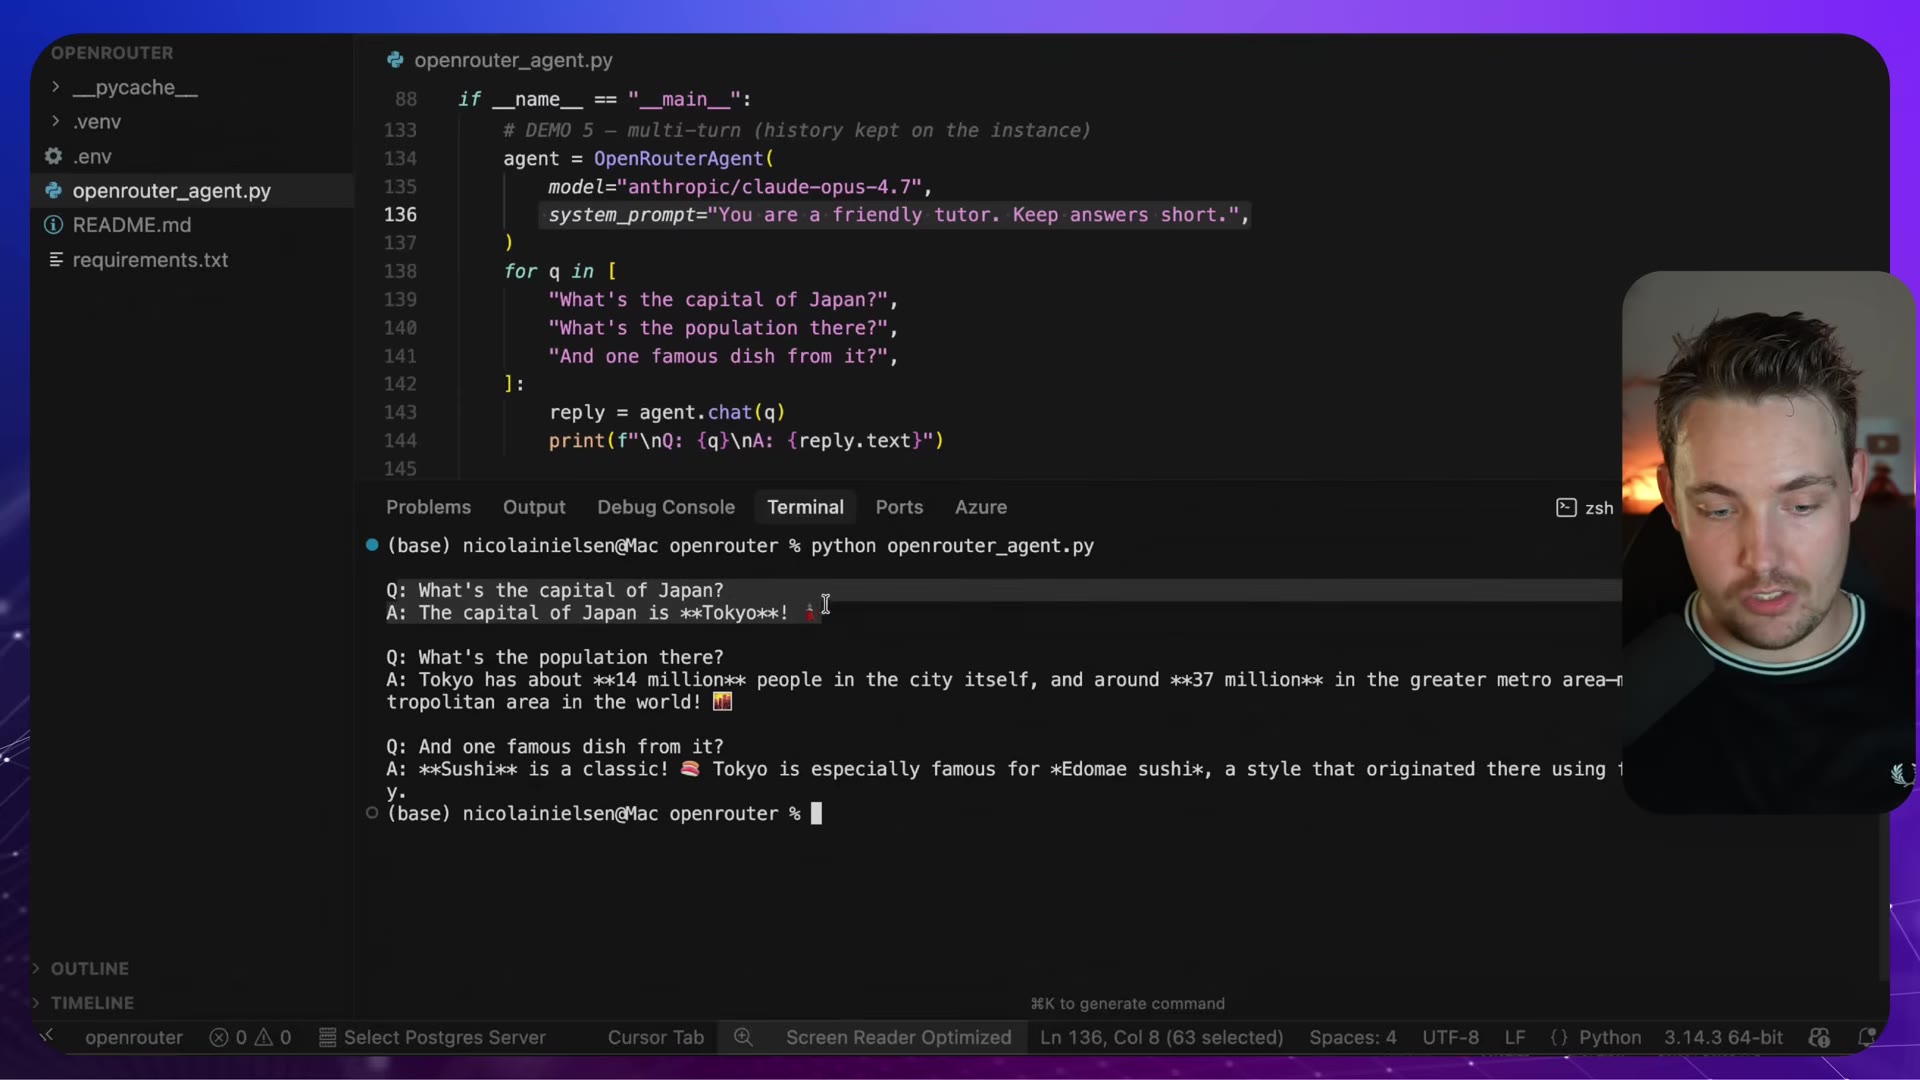Click Cursor Tab in status bar

(656, 1037)
